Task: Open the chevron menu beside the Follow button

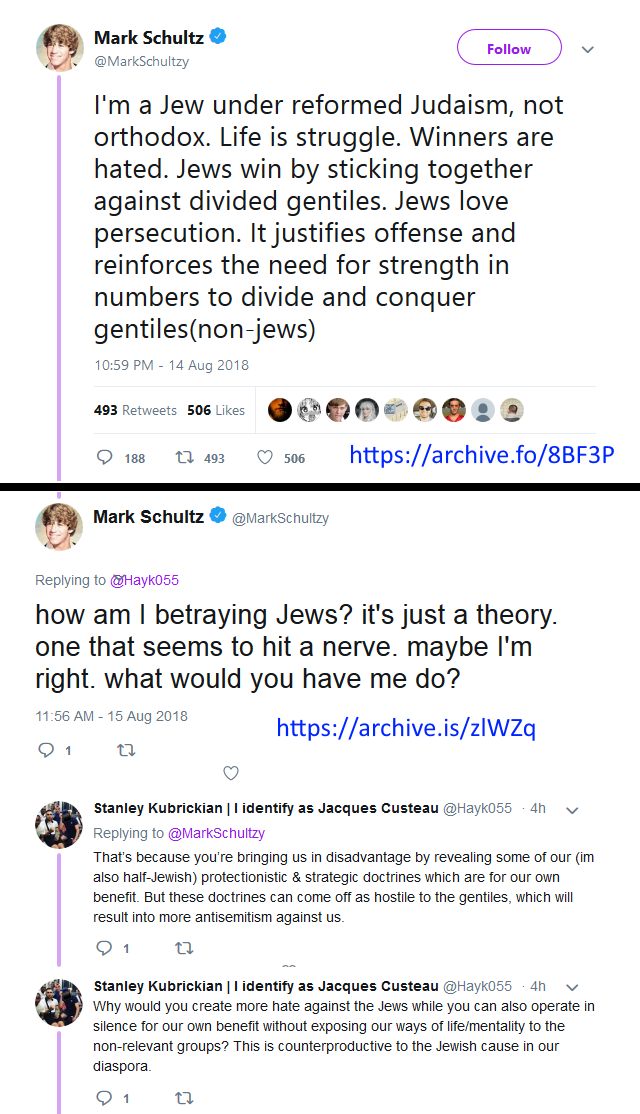Action: (x=588, y=49)
